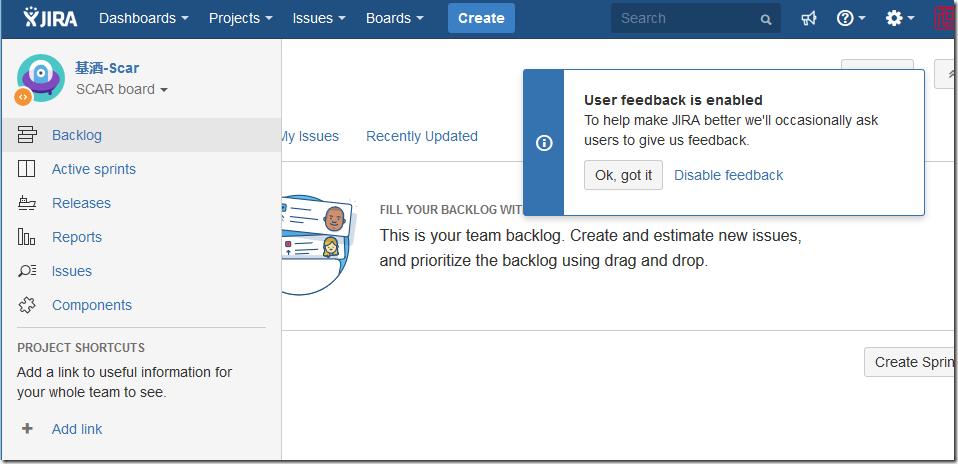This screenshot has width=958, height=464.
Task: Open the SCAR board switcher dropdown
Action: (x=122, y=89)
